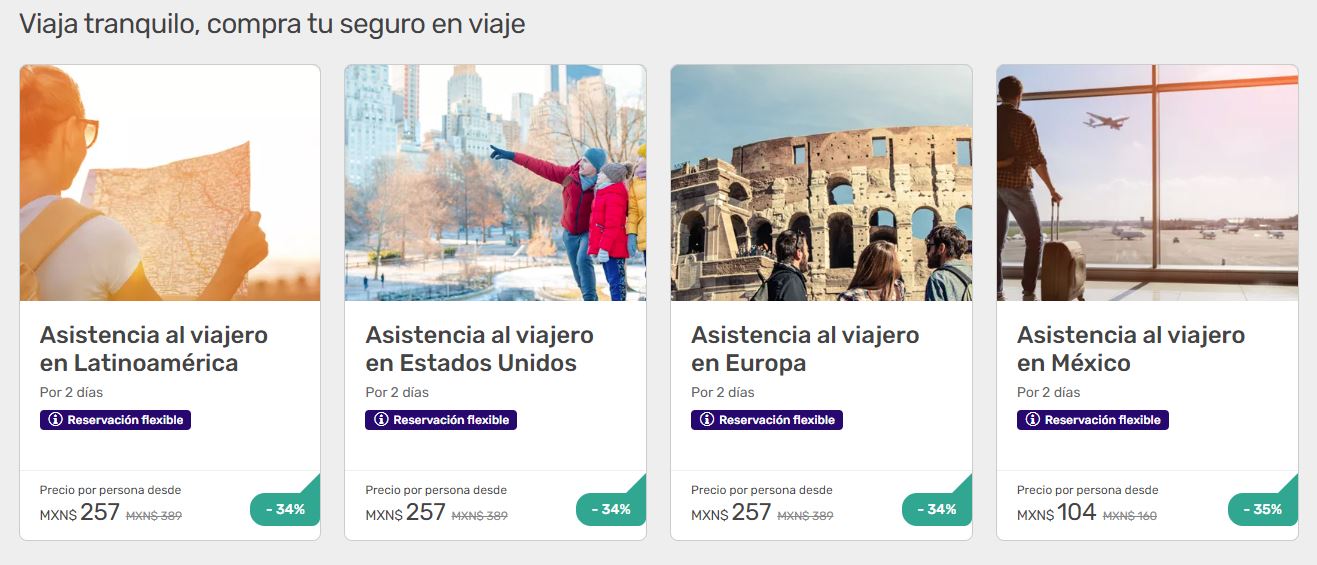
Task: Select Asistencia al viajero en Estados Unidos title
Action: (480, 348)
